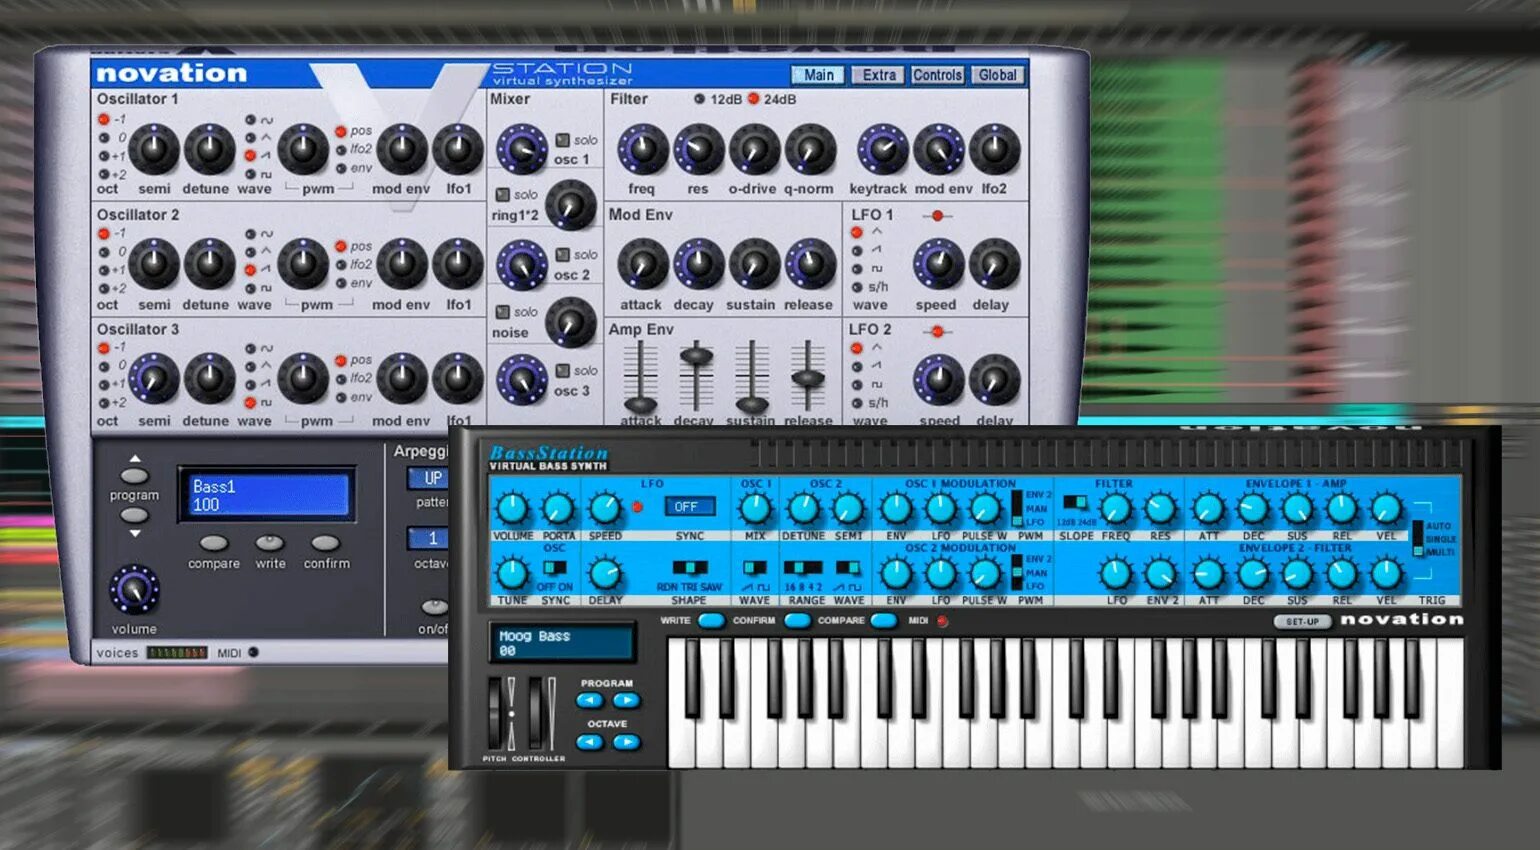Flip the BassStation TRIG mode switch

[x=1417, y=538]
